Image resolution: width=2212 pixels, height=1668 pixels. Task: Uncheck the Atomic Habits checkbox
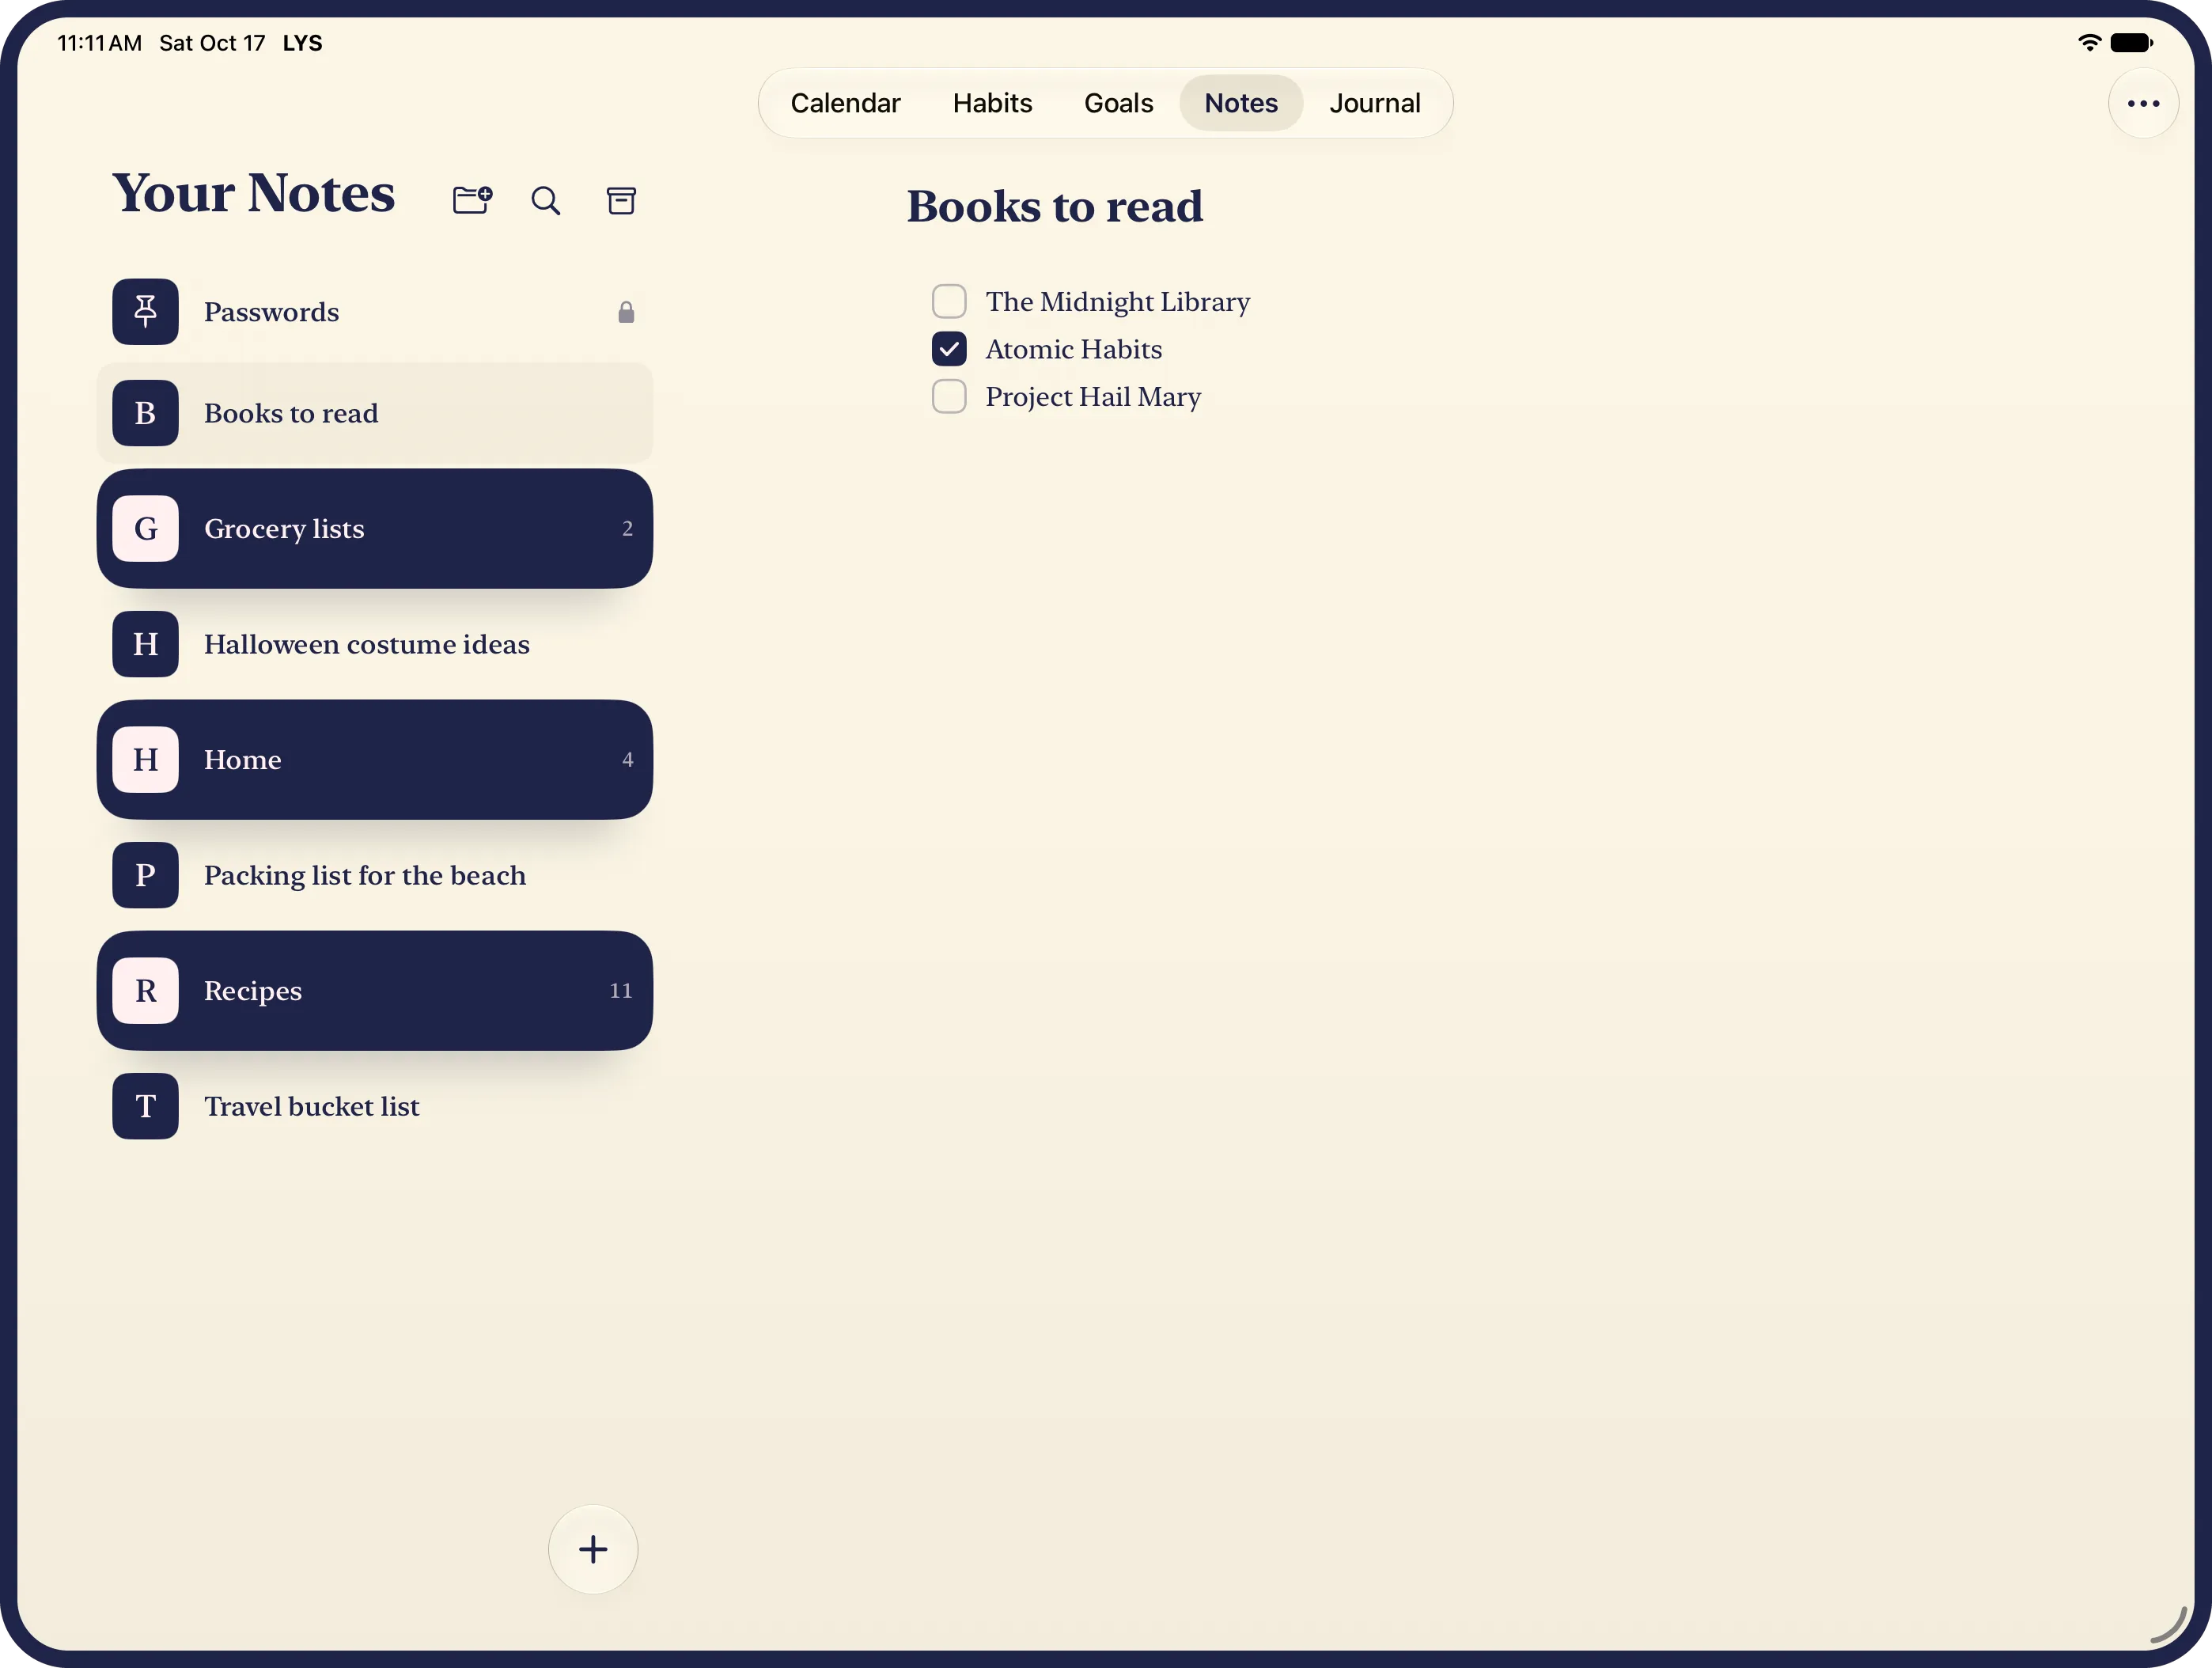pyautogui.click(x=949, y=348)
